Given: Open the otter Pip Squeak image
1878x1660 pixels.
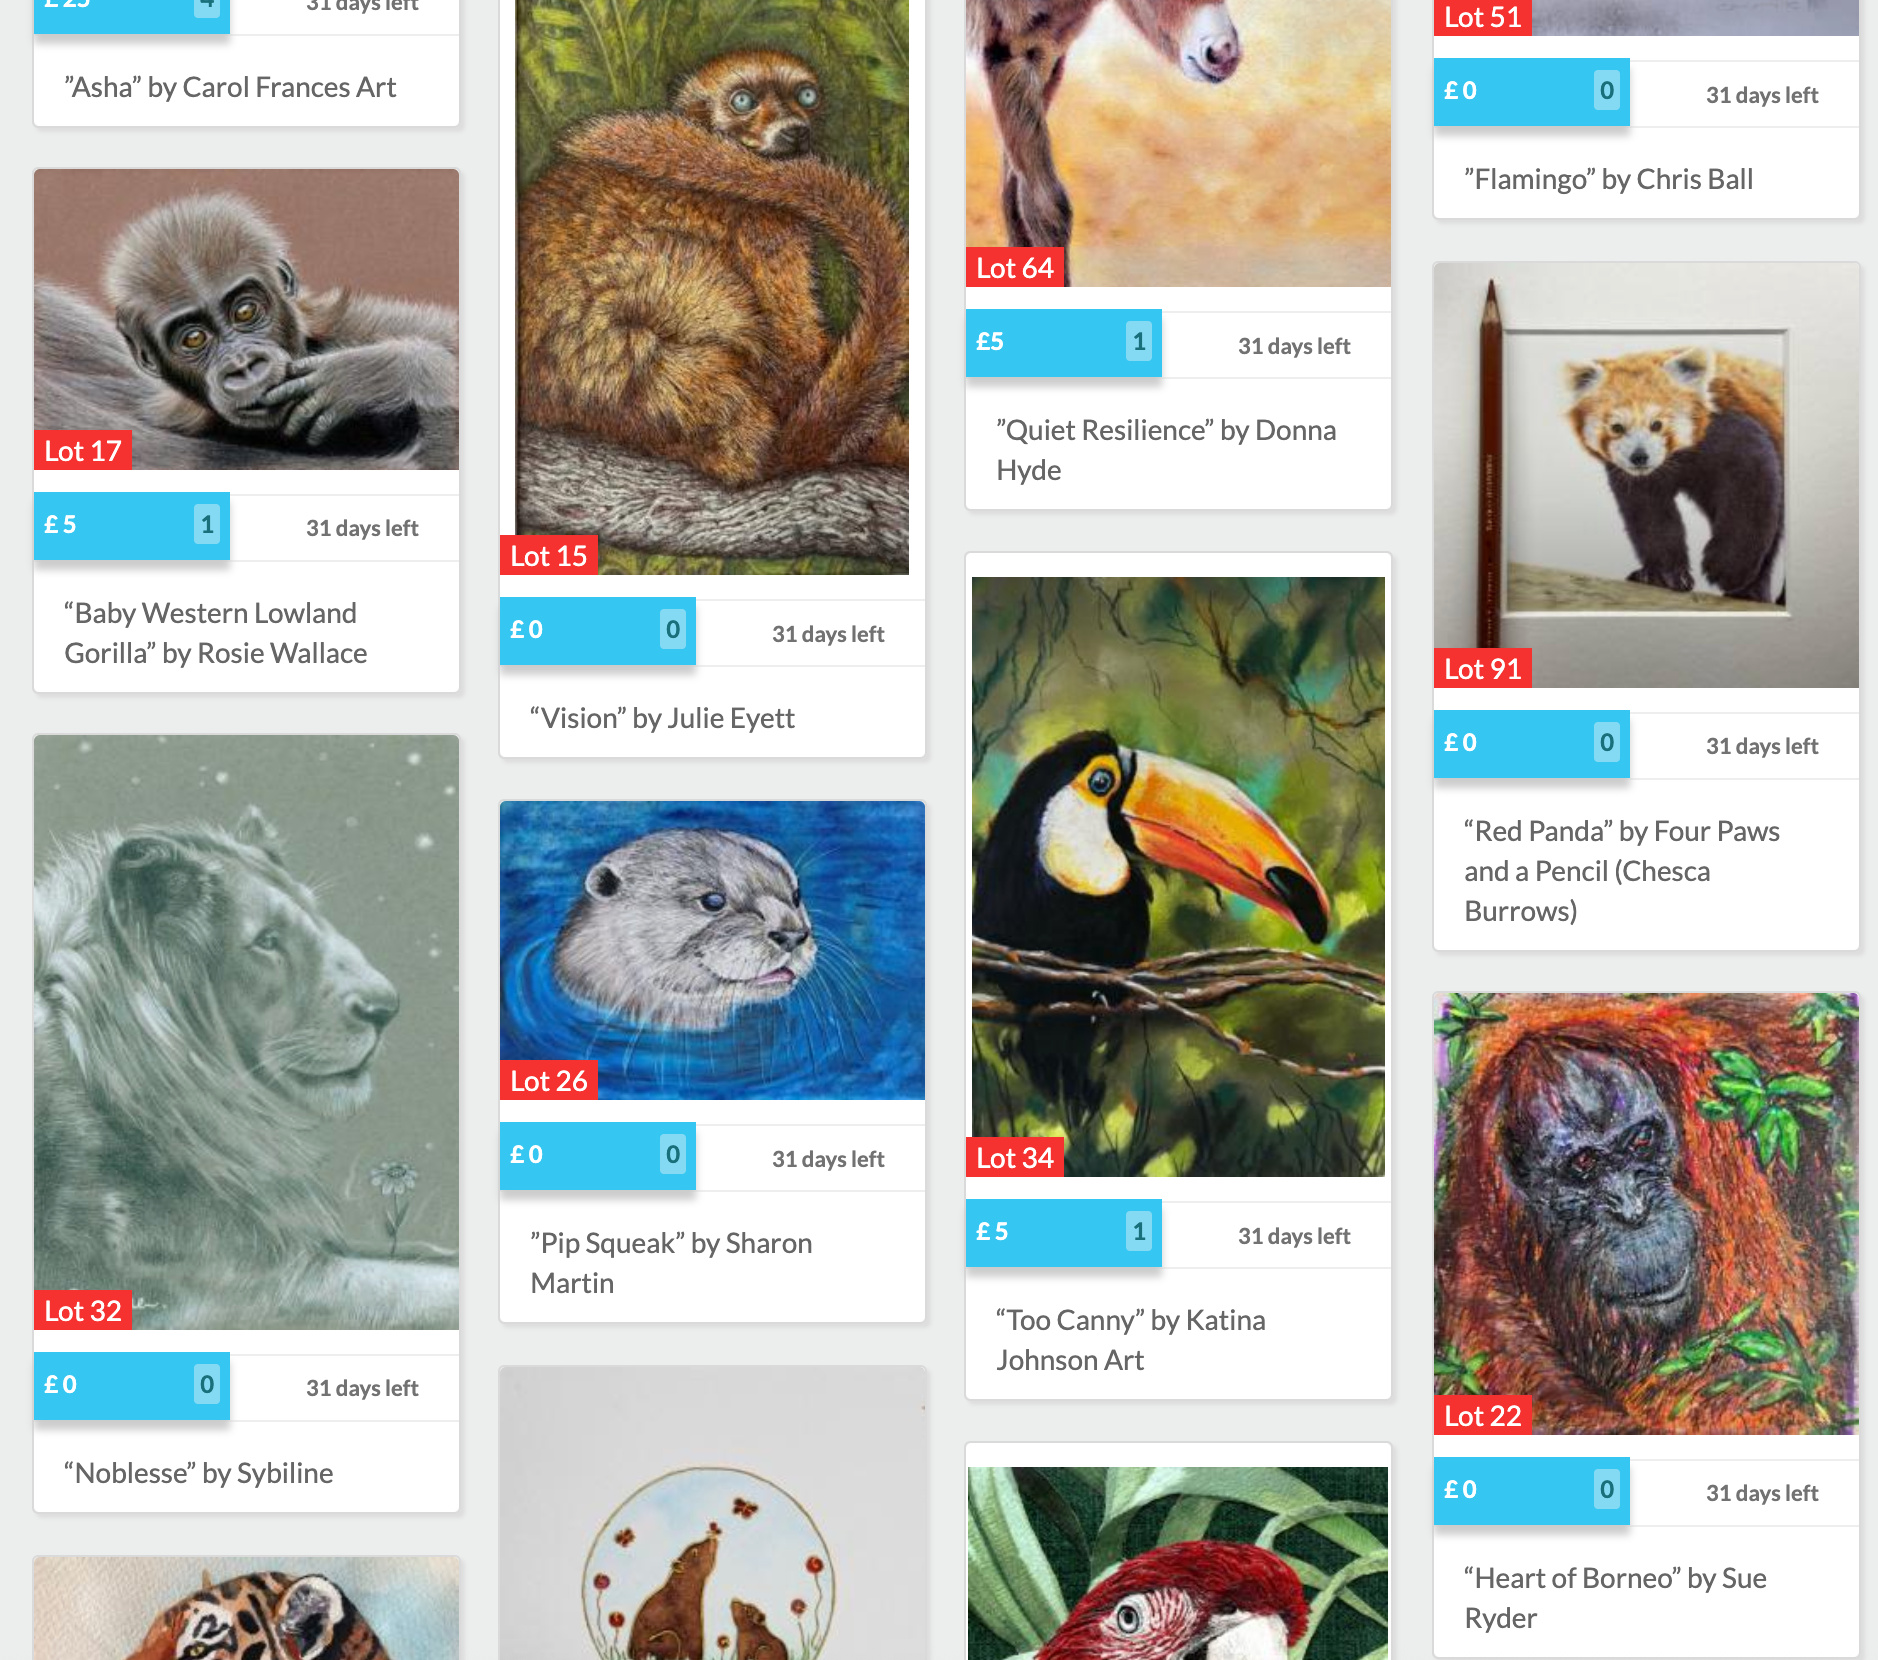Looking at the screenshot, I should point(712,950).
